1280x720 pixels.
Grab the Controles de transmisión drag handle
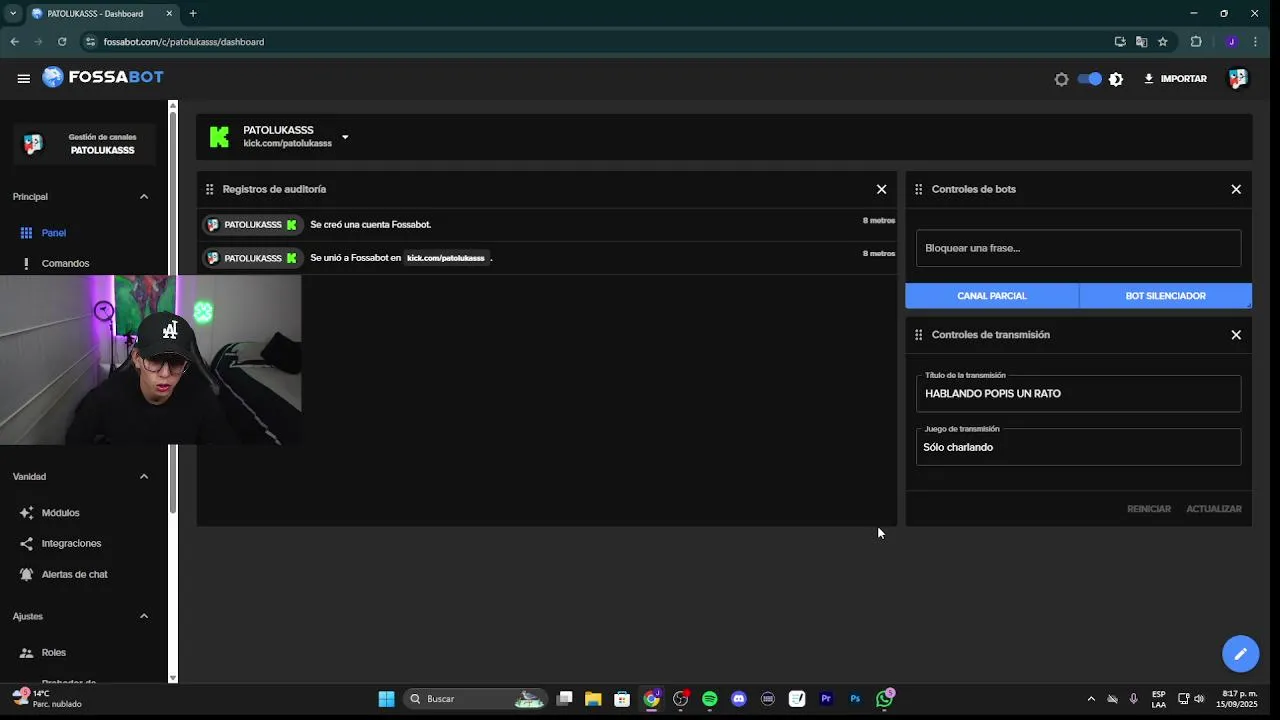click(918, 335)
